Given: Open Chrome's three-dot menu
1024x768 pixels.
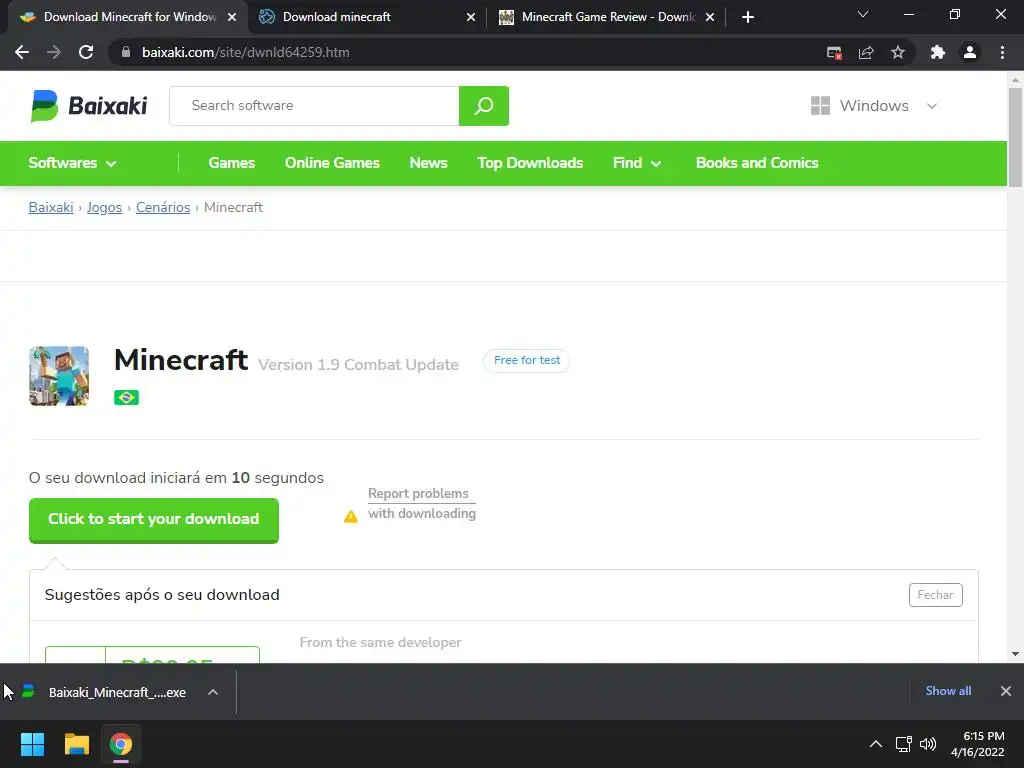Looking at the screenshot, I should [x=1002, y=52].
